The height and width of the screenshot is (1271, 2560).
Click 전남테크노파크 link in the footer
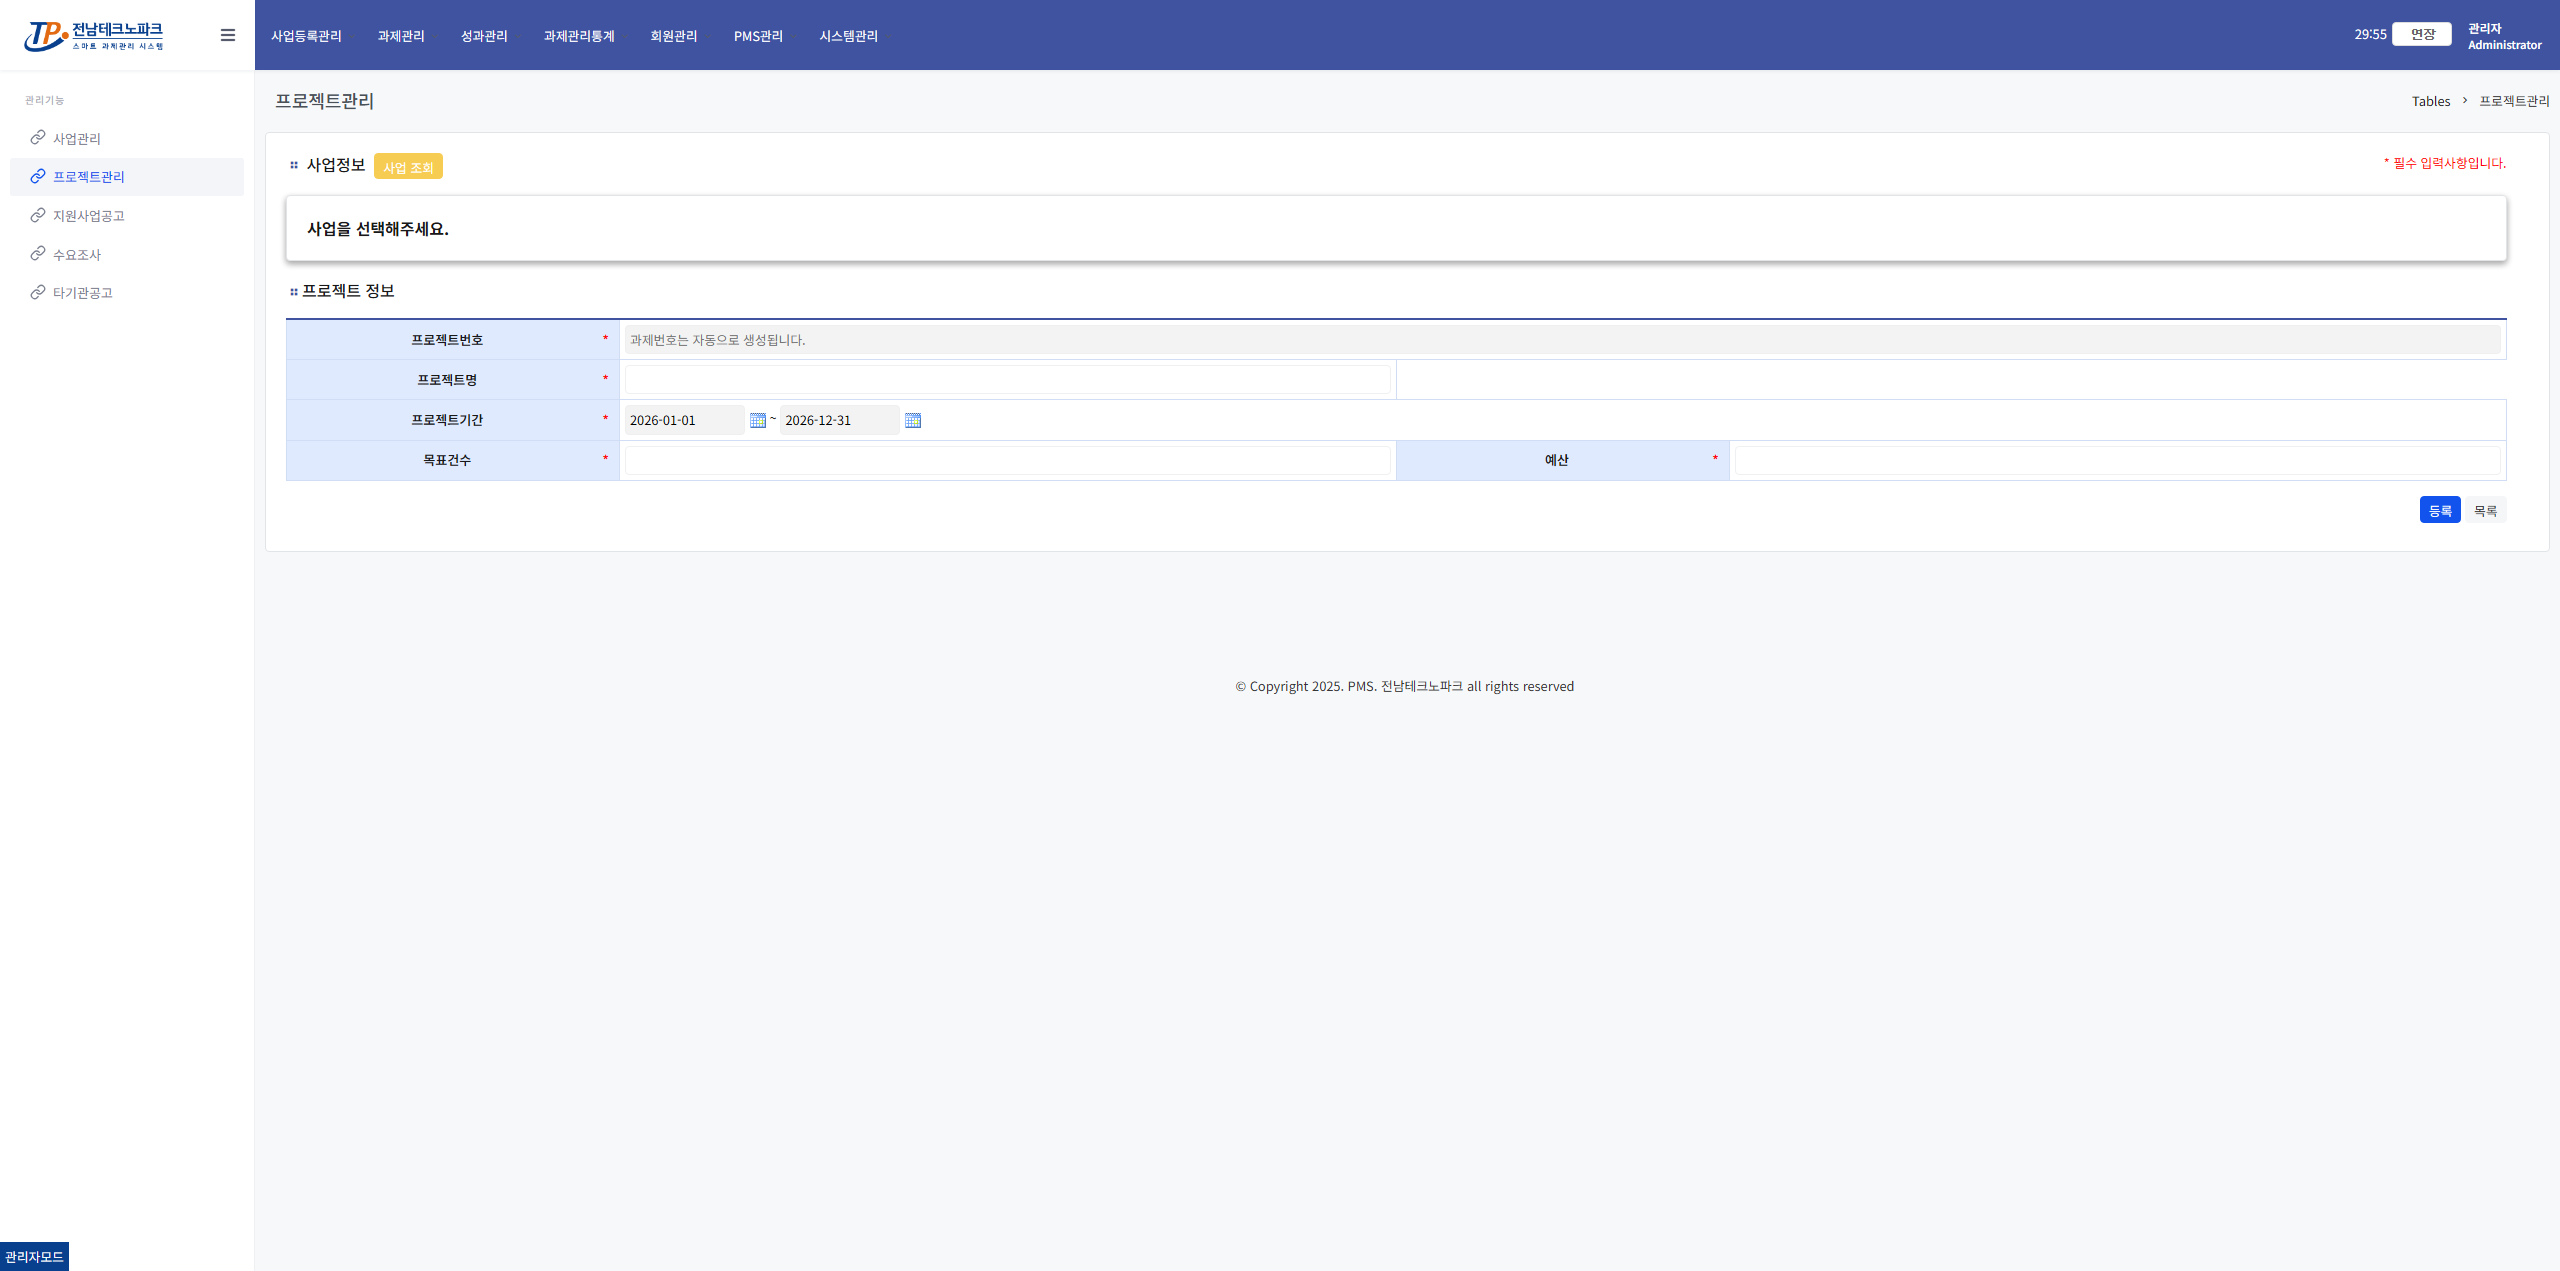pyautogui.click(x=1421, y=686)
